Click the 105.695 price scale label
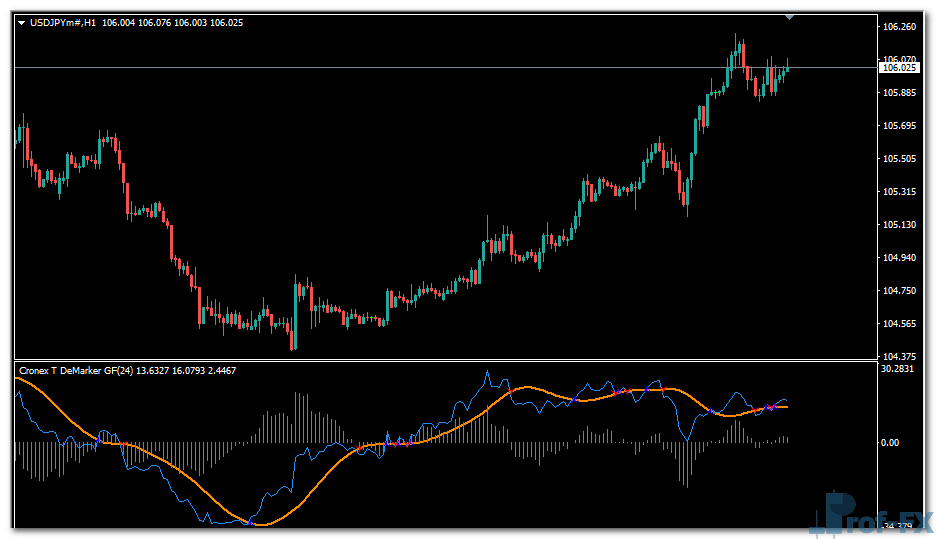 point(900,126)
